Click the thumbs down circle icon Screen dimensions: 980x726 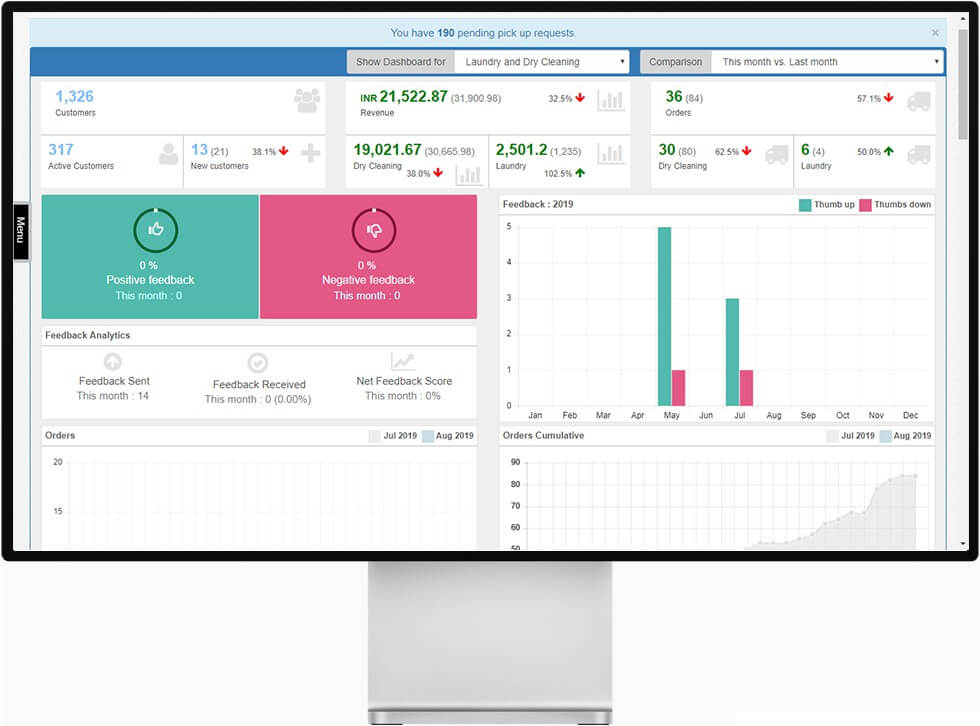coord(374,230)
